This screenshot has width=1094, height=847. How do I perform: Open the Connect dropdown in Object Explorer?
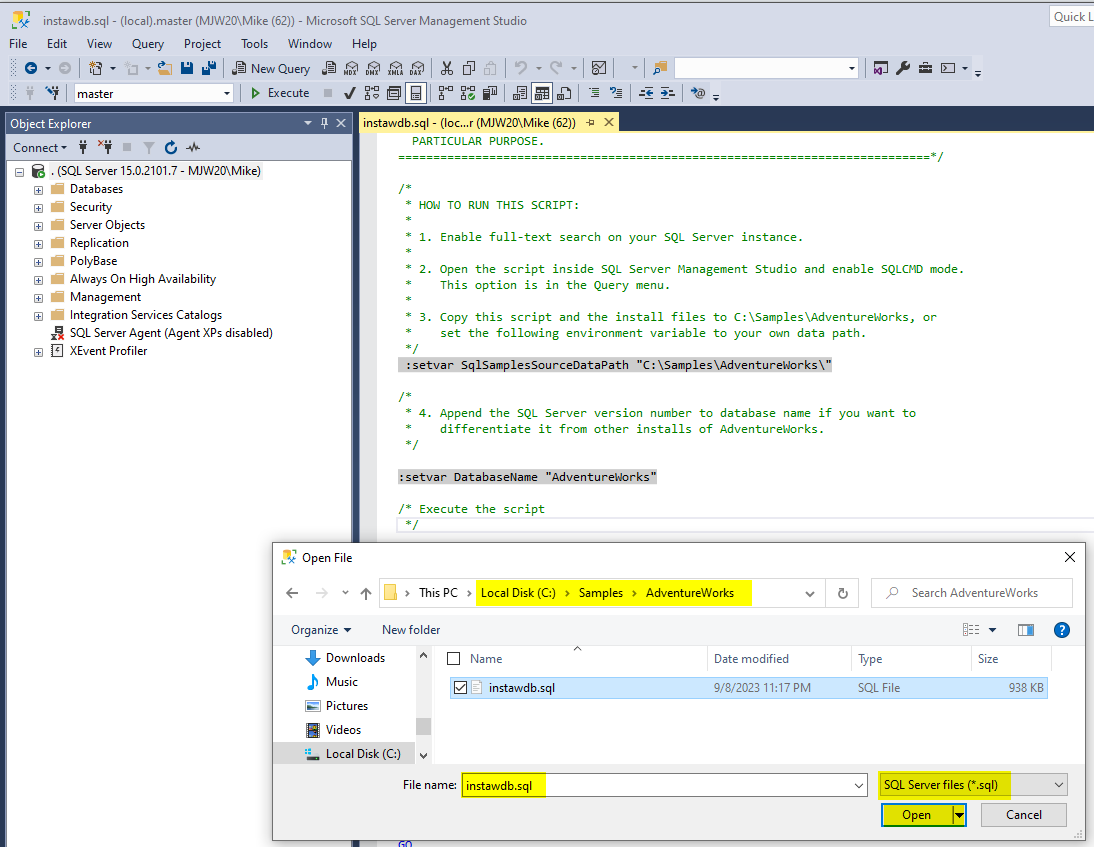point(40,147)
